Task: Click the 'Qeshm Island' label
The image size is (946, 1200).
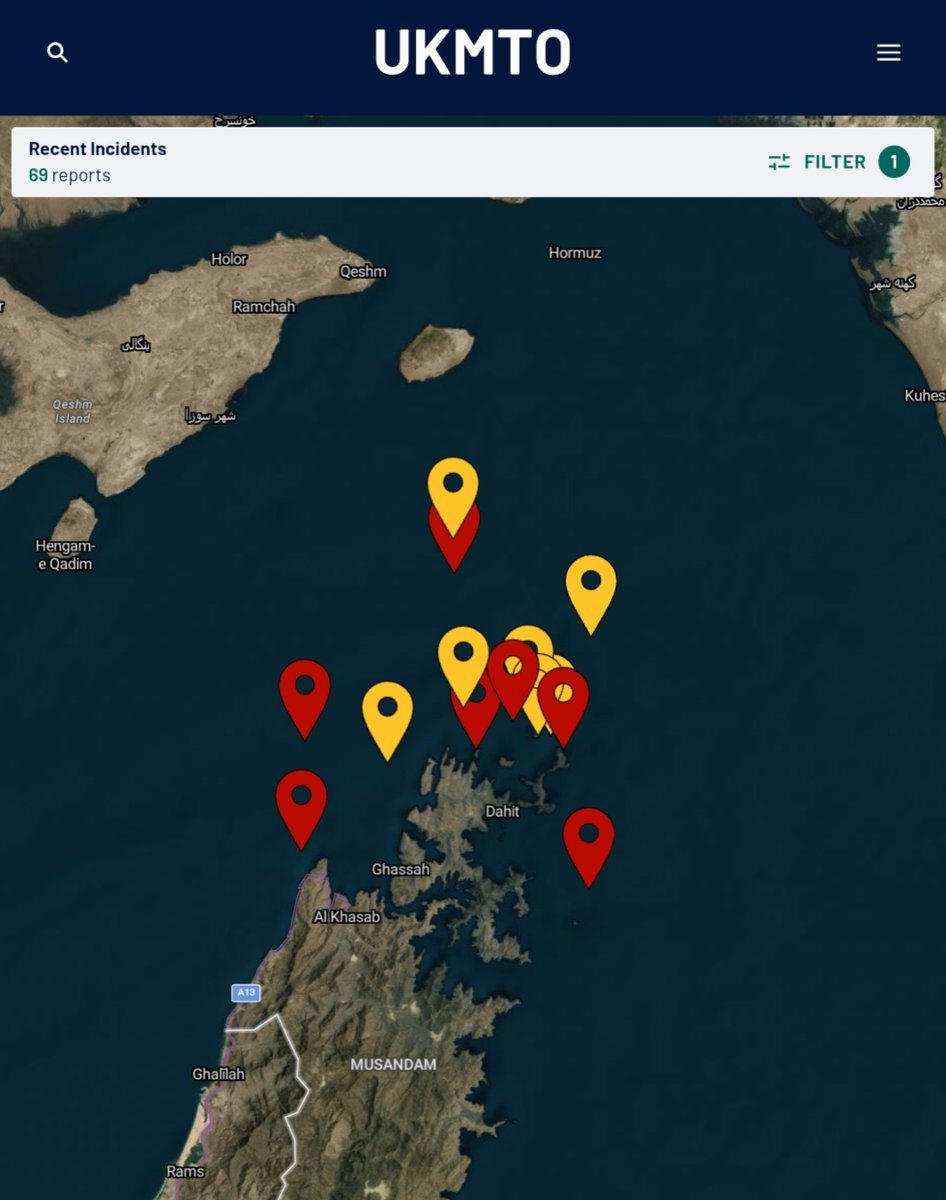Action: click(x=72, y=411)
